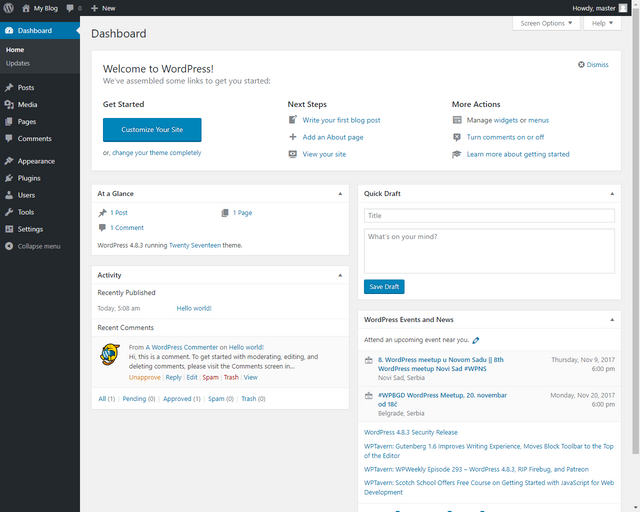Viewport: 640px width, 512px height.
Task: Click the Tools wrench icon
Action: [x=9, y=212]
